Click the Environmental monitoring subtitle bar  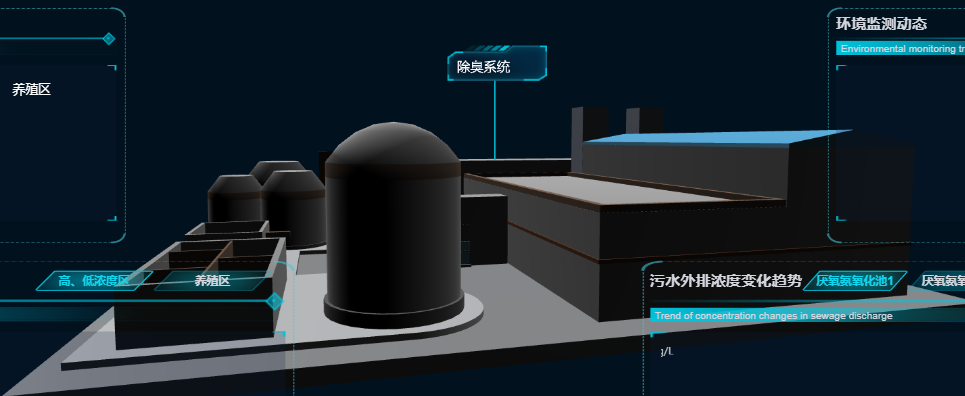click(900, 49)
